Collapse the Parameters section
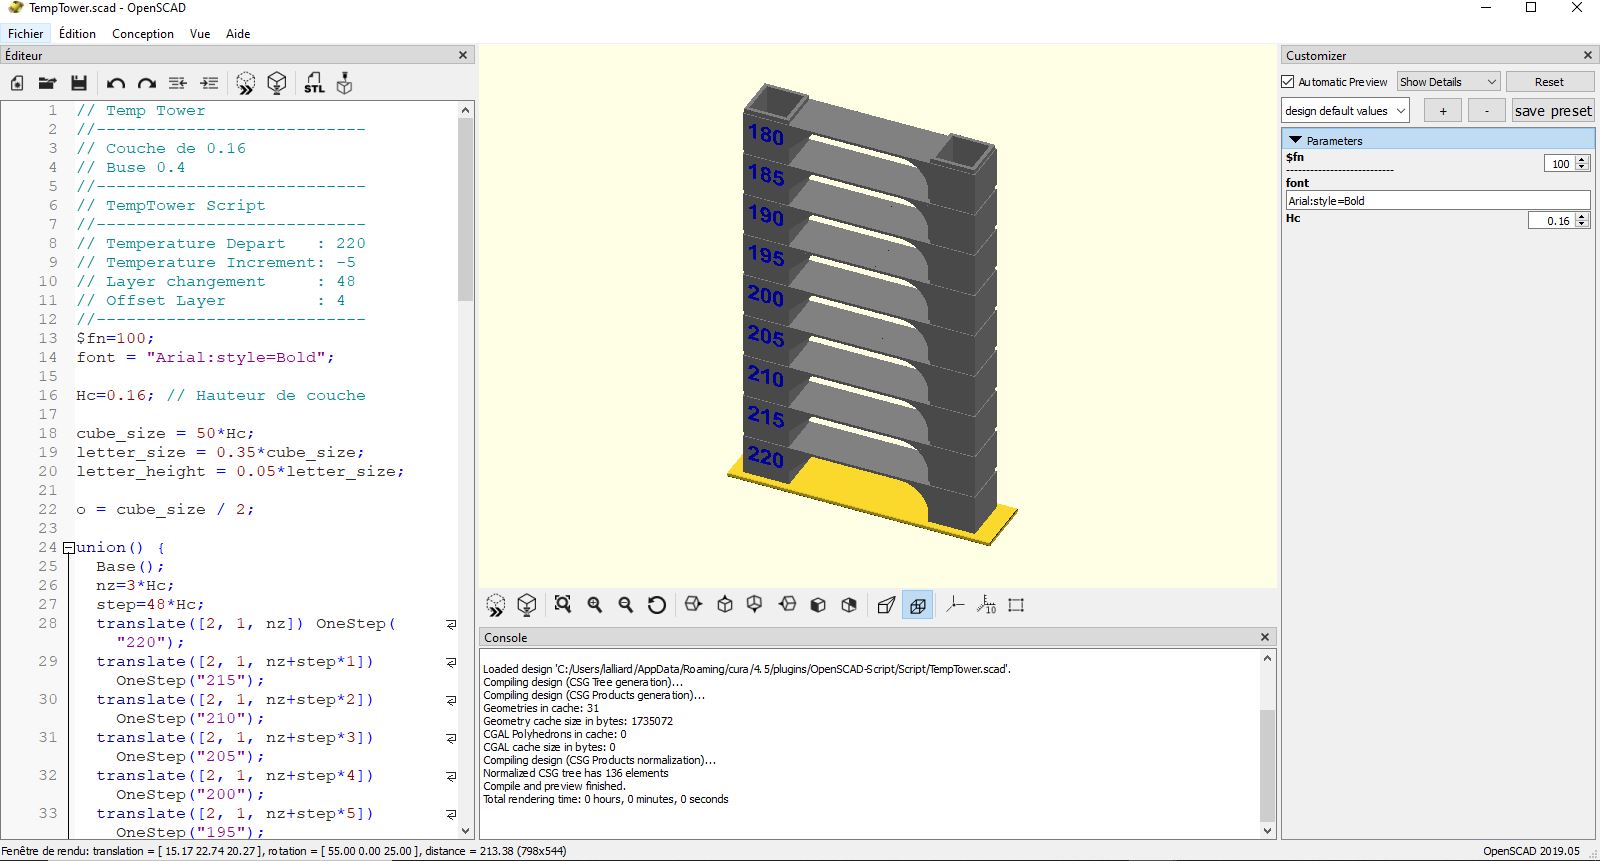Image resolution: width=1600 pixels, height=861 pixels. tap(1296, 141)
